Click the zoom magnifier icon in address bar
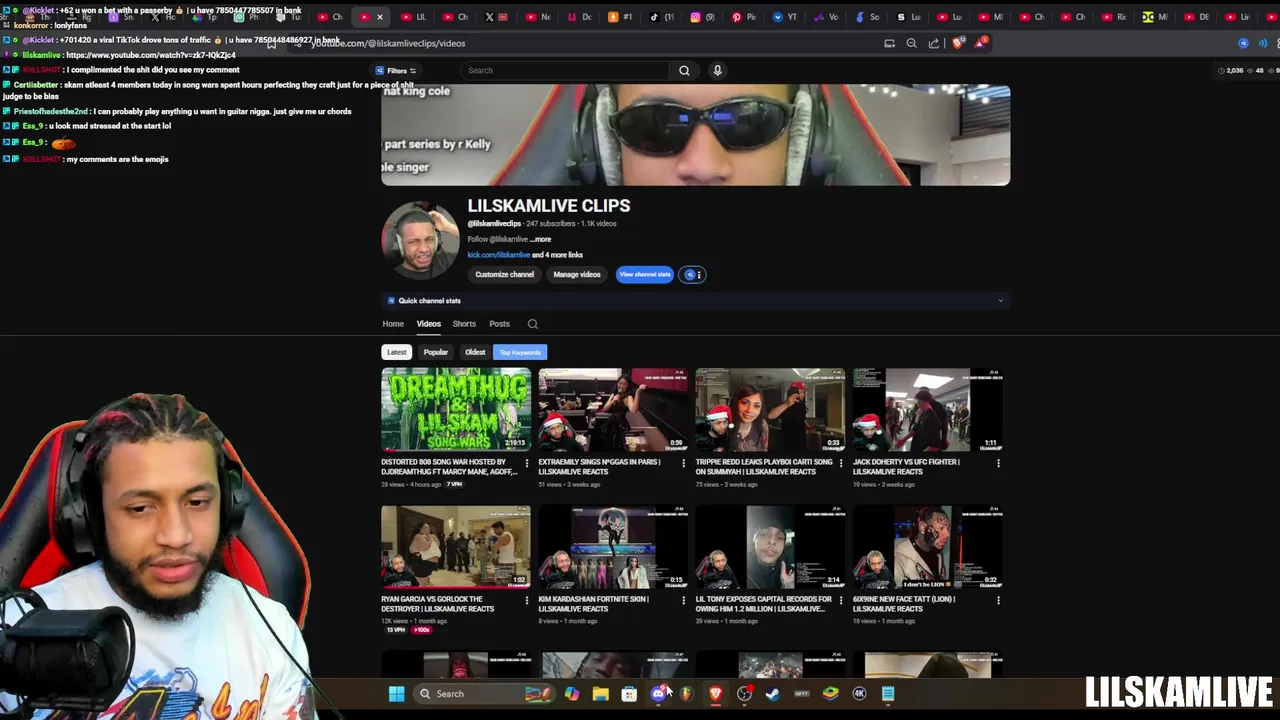Screen dimensions: 1280x720 pyautogui.click(x=911, y=43)
